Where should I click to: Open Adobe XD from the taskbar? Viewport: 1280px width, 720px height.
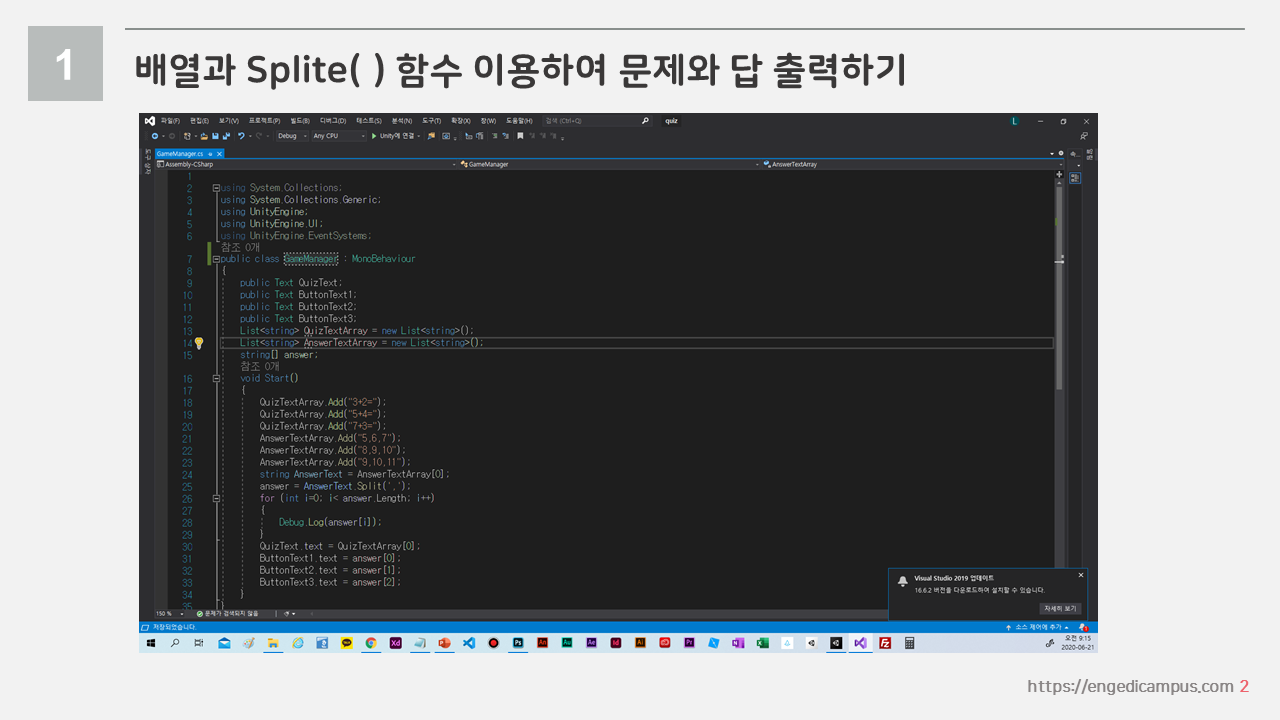[395, 643]
